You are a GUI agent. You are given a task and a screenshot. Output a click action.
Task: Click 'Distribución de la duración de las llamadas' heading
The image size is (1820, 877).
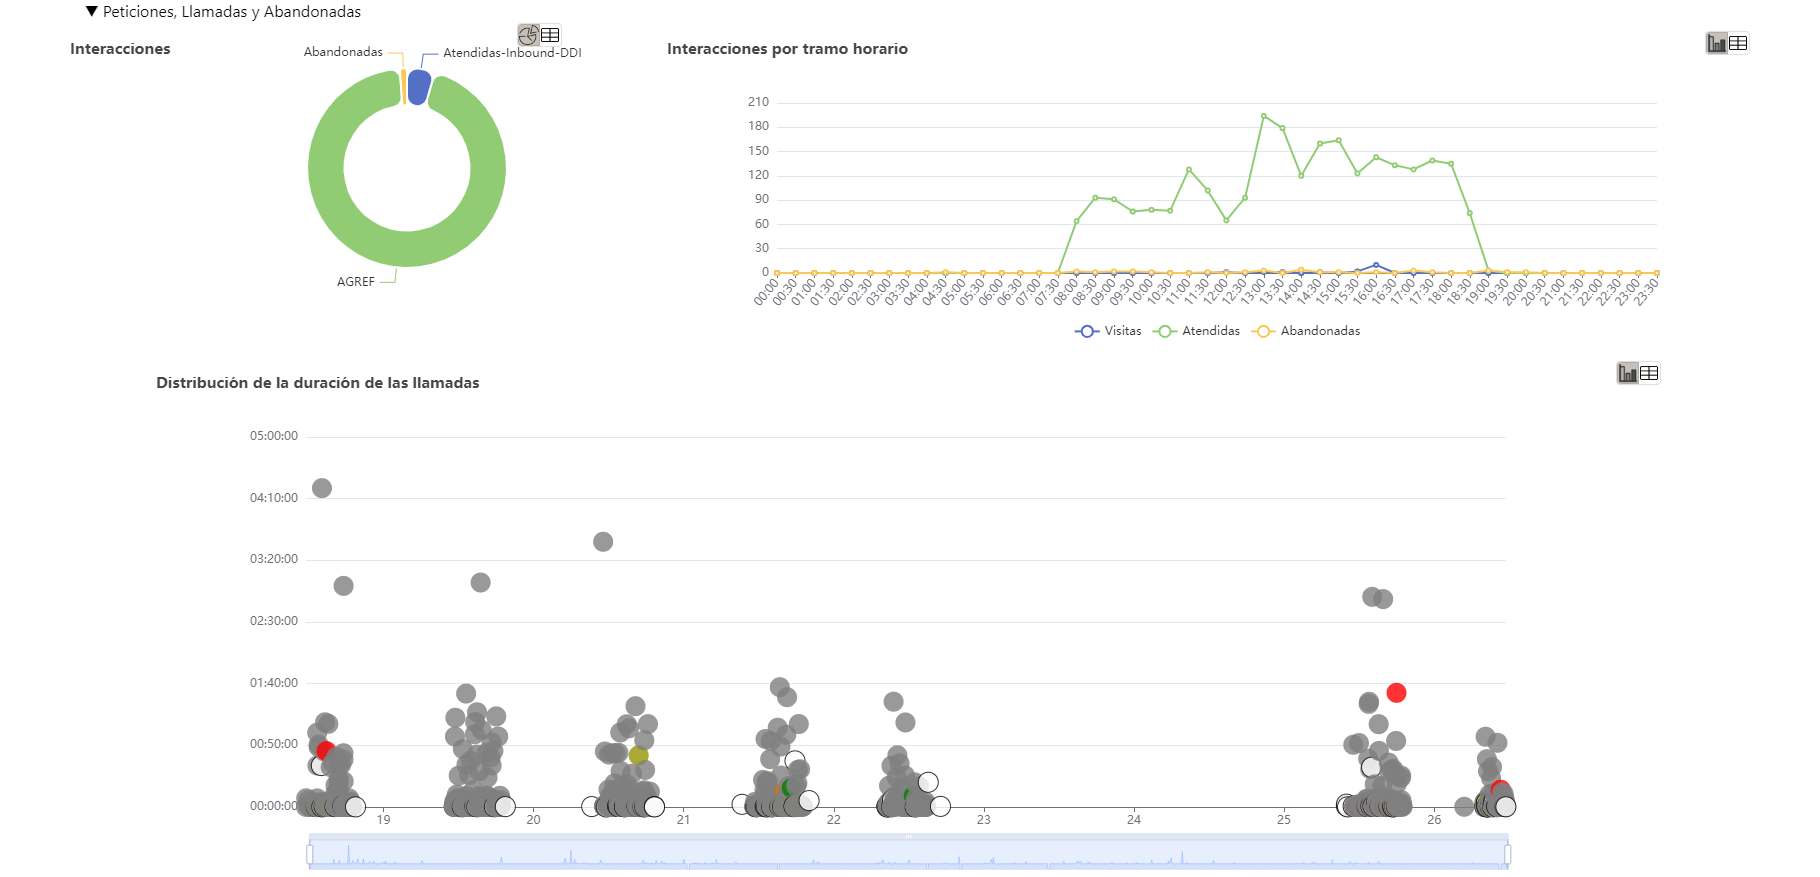point(317,383)
